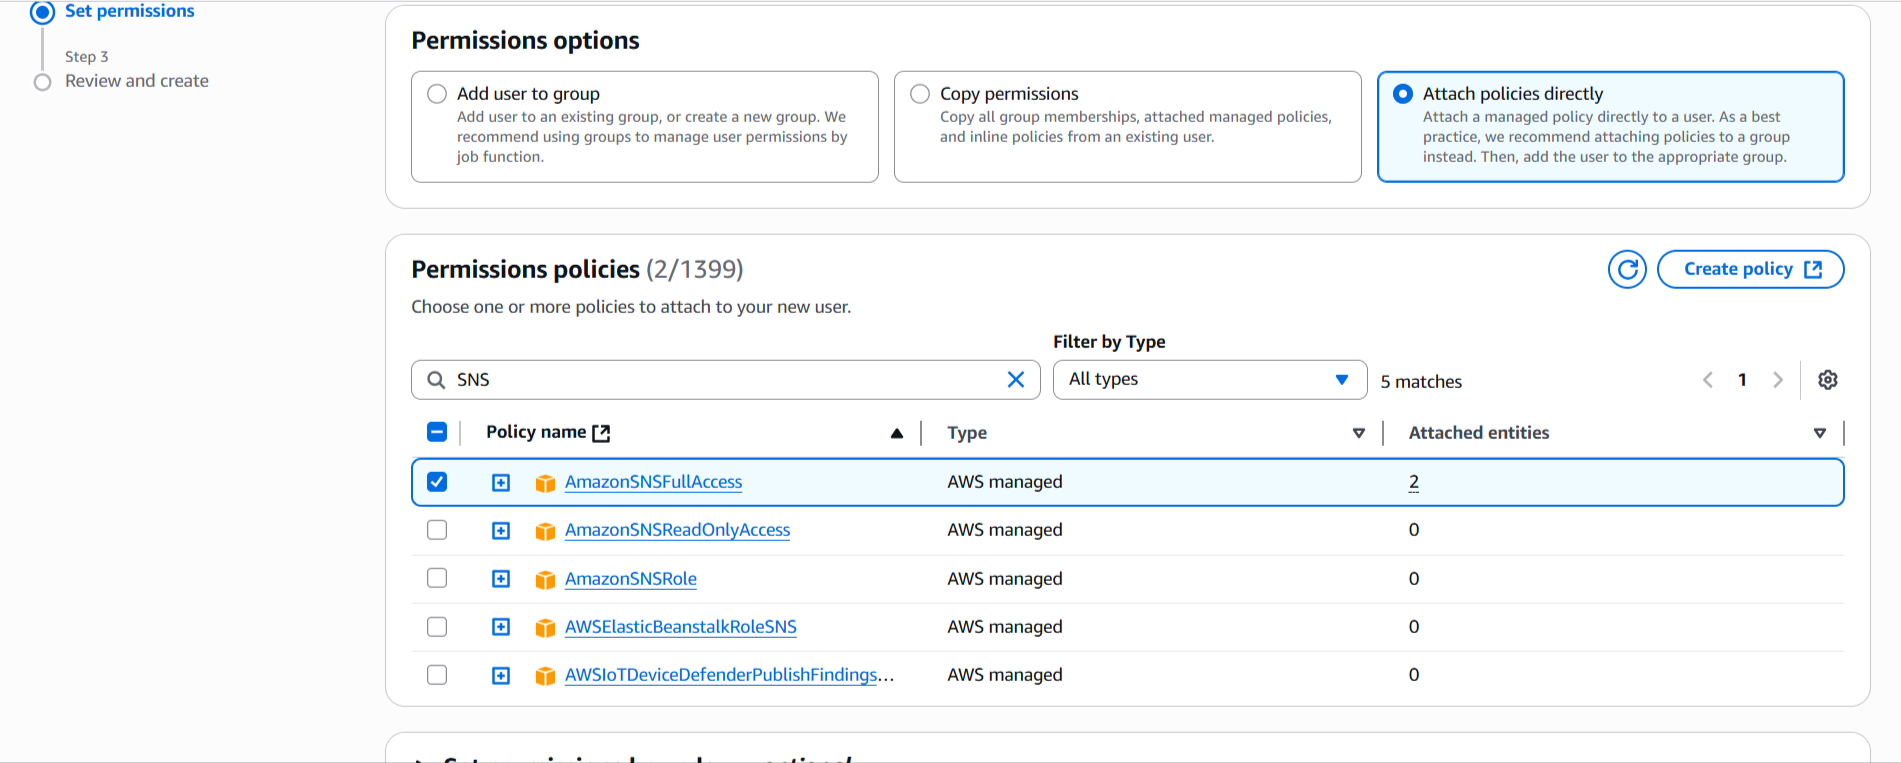Go to previous page of policies

coord(1708,380)
